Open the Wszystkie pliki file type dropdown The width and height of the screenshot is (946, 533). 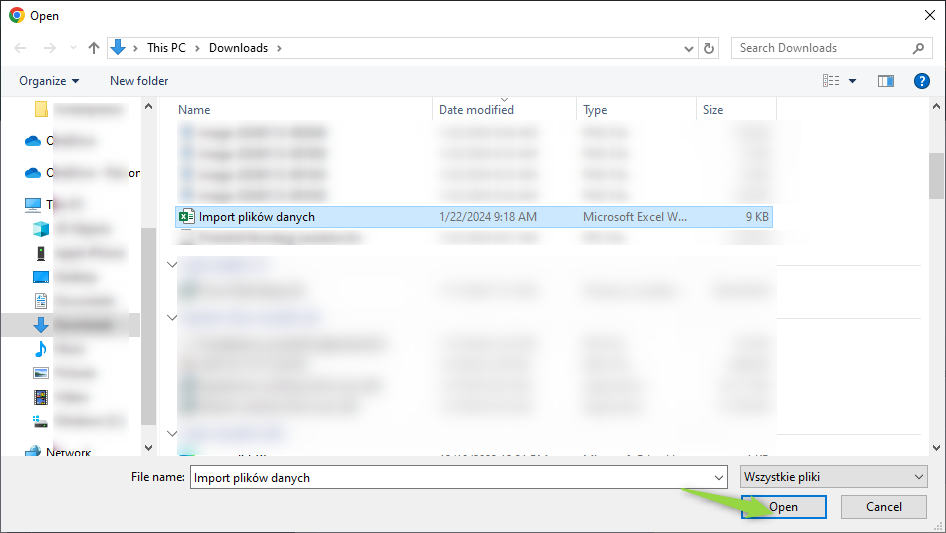[x=833, y=477]
